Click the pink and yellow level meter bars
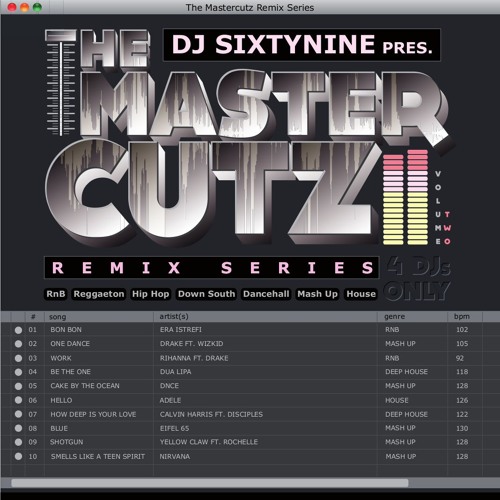The height and width of the screenshot is (500, 500). [406, 197]
